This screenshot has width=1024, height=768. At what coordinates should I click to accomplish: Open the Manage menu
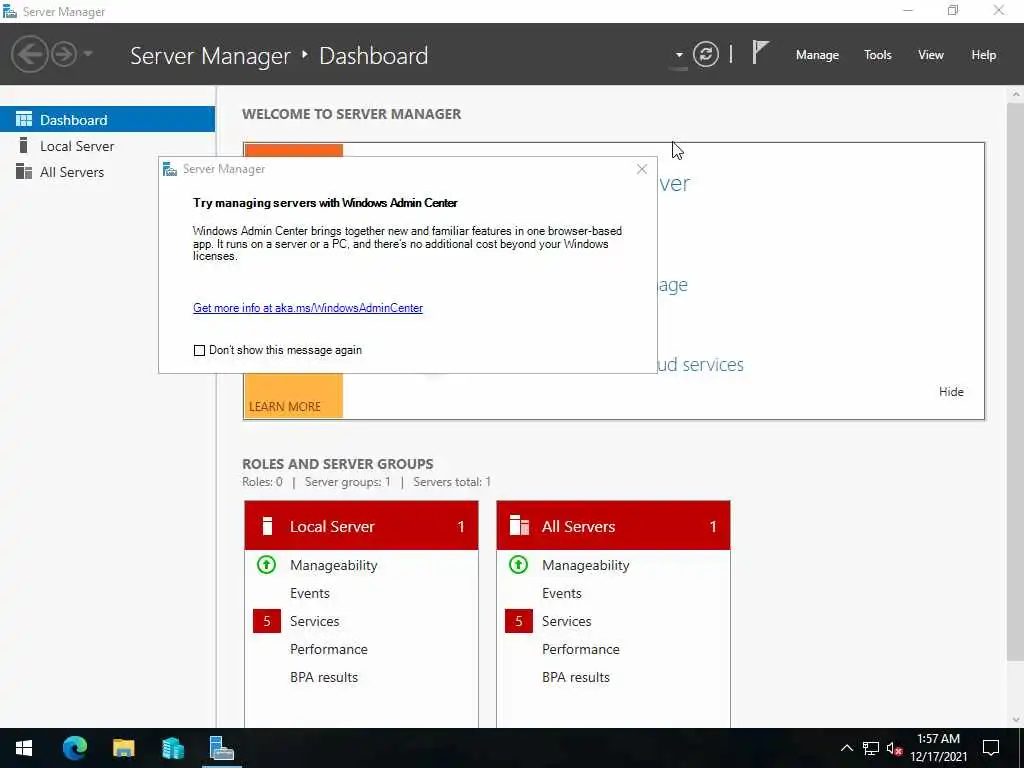817,55
